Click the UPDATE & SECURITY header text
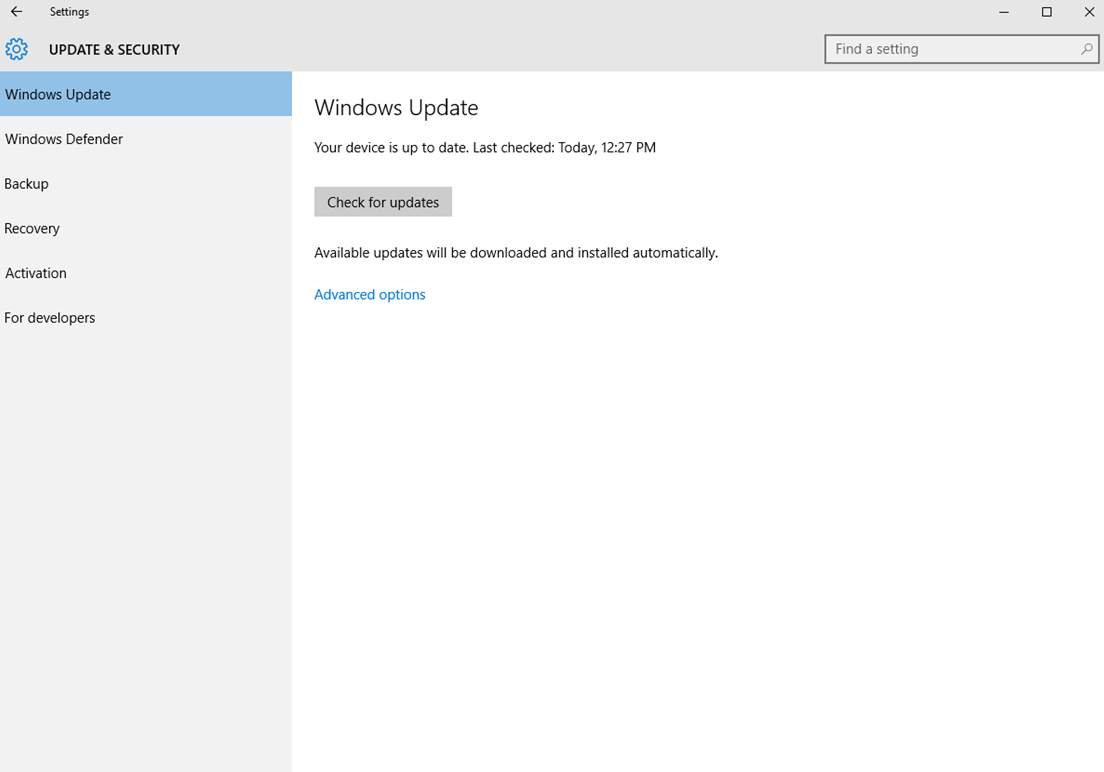Image resolution: width=1104 pixels, height=772 pixels. coord(114,49)
